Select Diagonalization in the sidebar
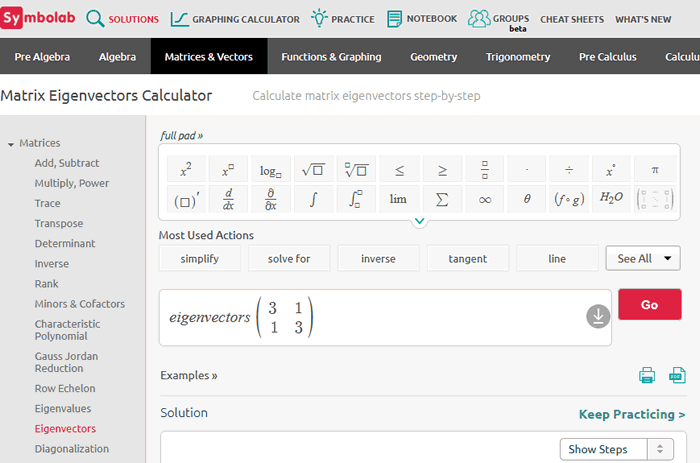The height and width of the screenshot is (463, 700). 71,449
